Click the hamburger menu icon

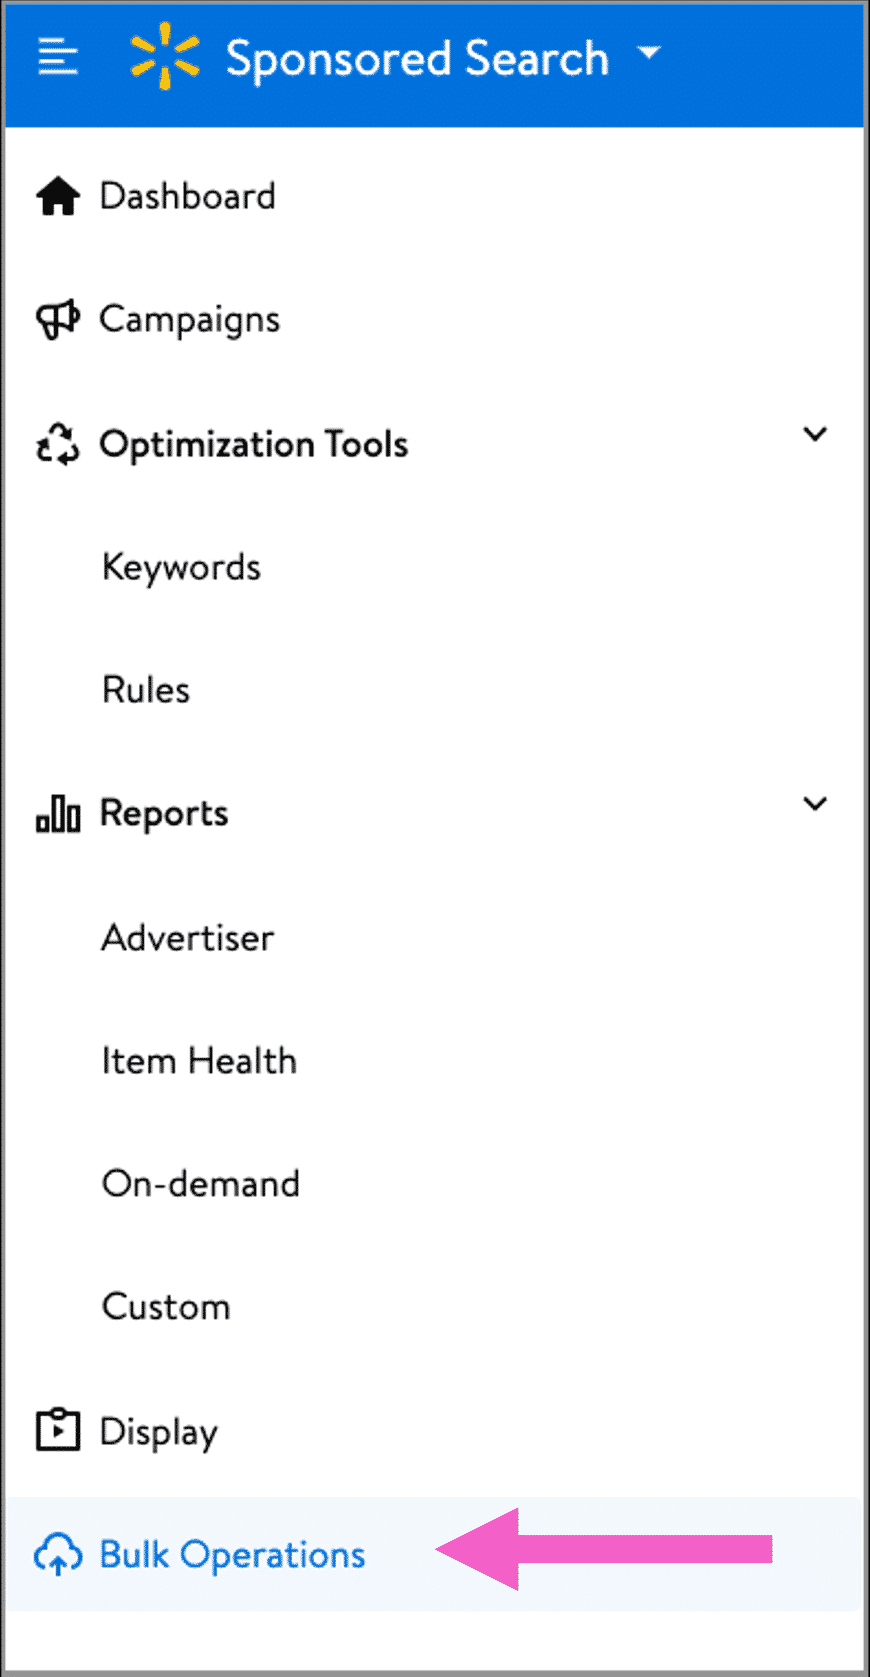click(x=58, y=57)
